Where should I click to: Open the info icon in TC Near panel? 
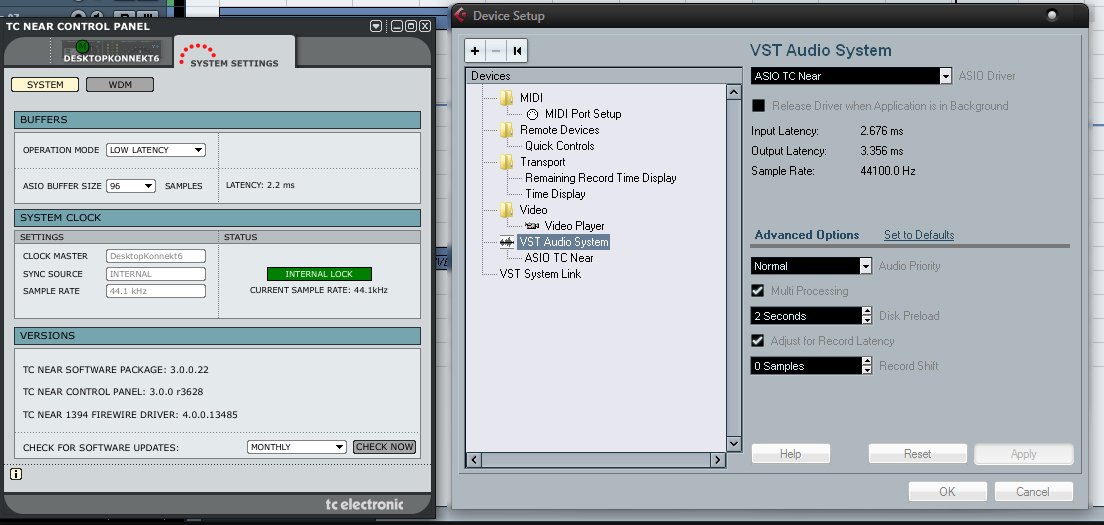[15, 474]
